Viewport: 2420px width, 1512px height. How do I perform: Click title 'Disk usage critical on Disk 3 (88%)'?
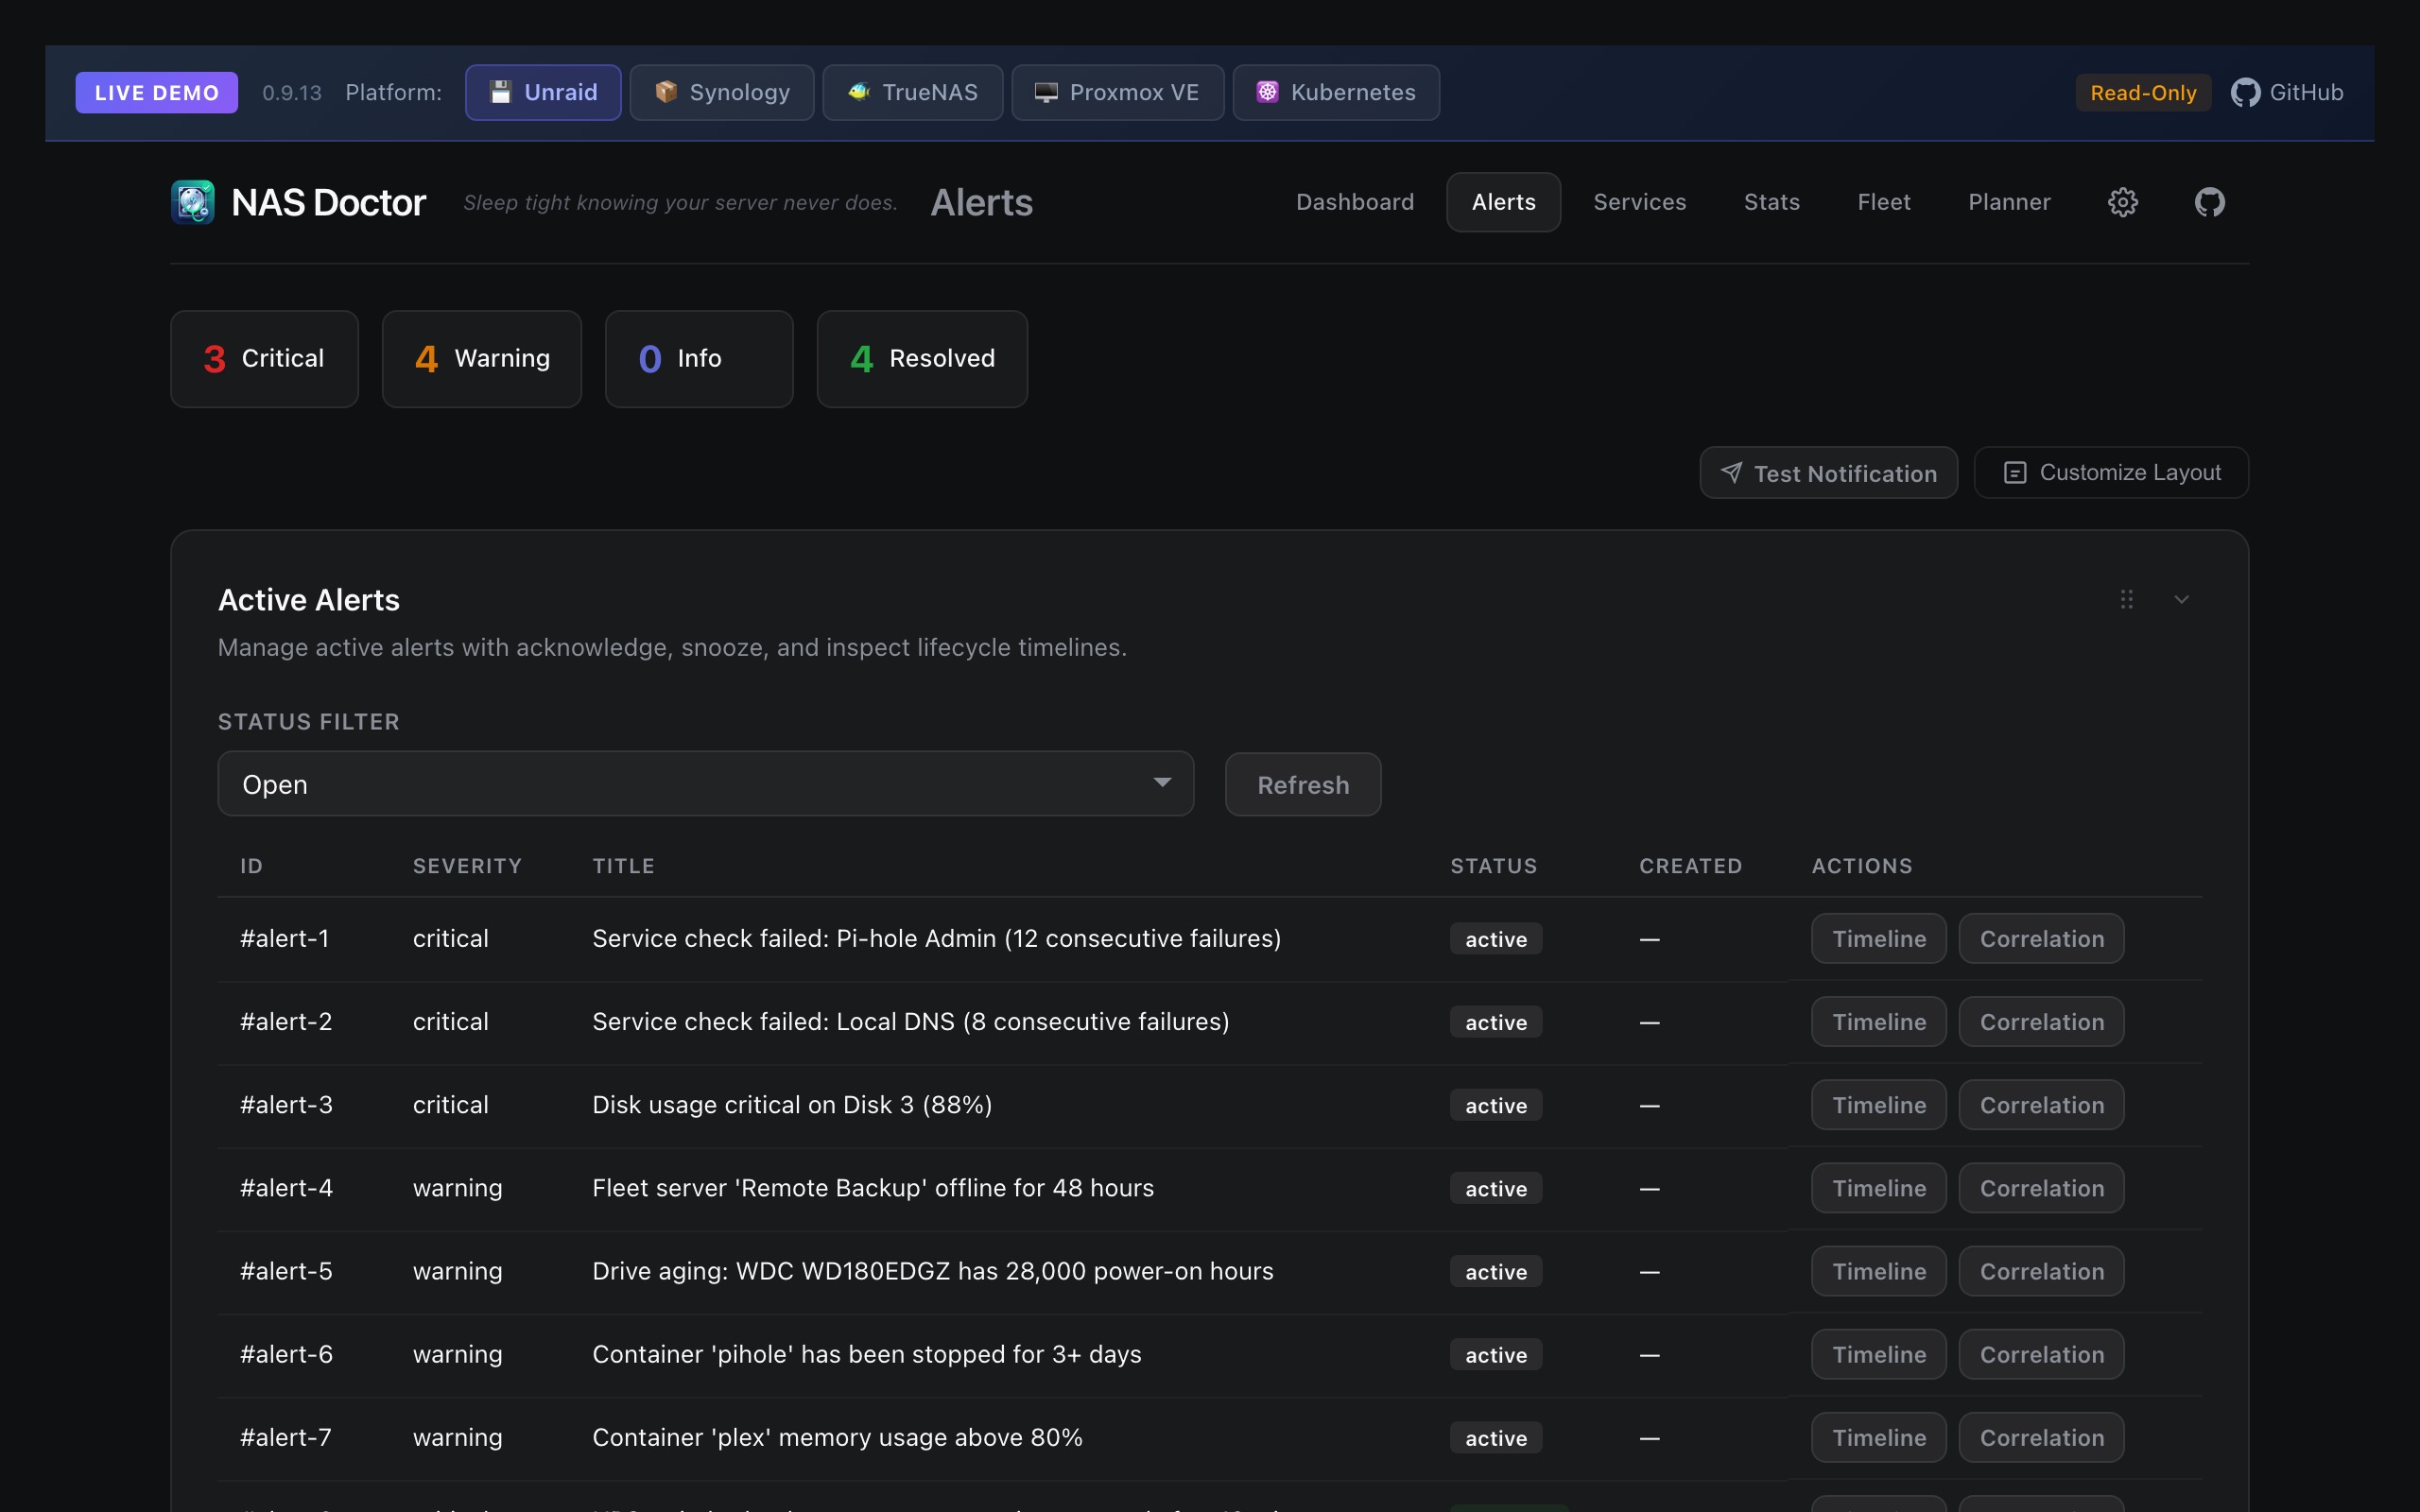(x=792, y=1104)
